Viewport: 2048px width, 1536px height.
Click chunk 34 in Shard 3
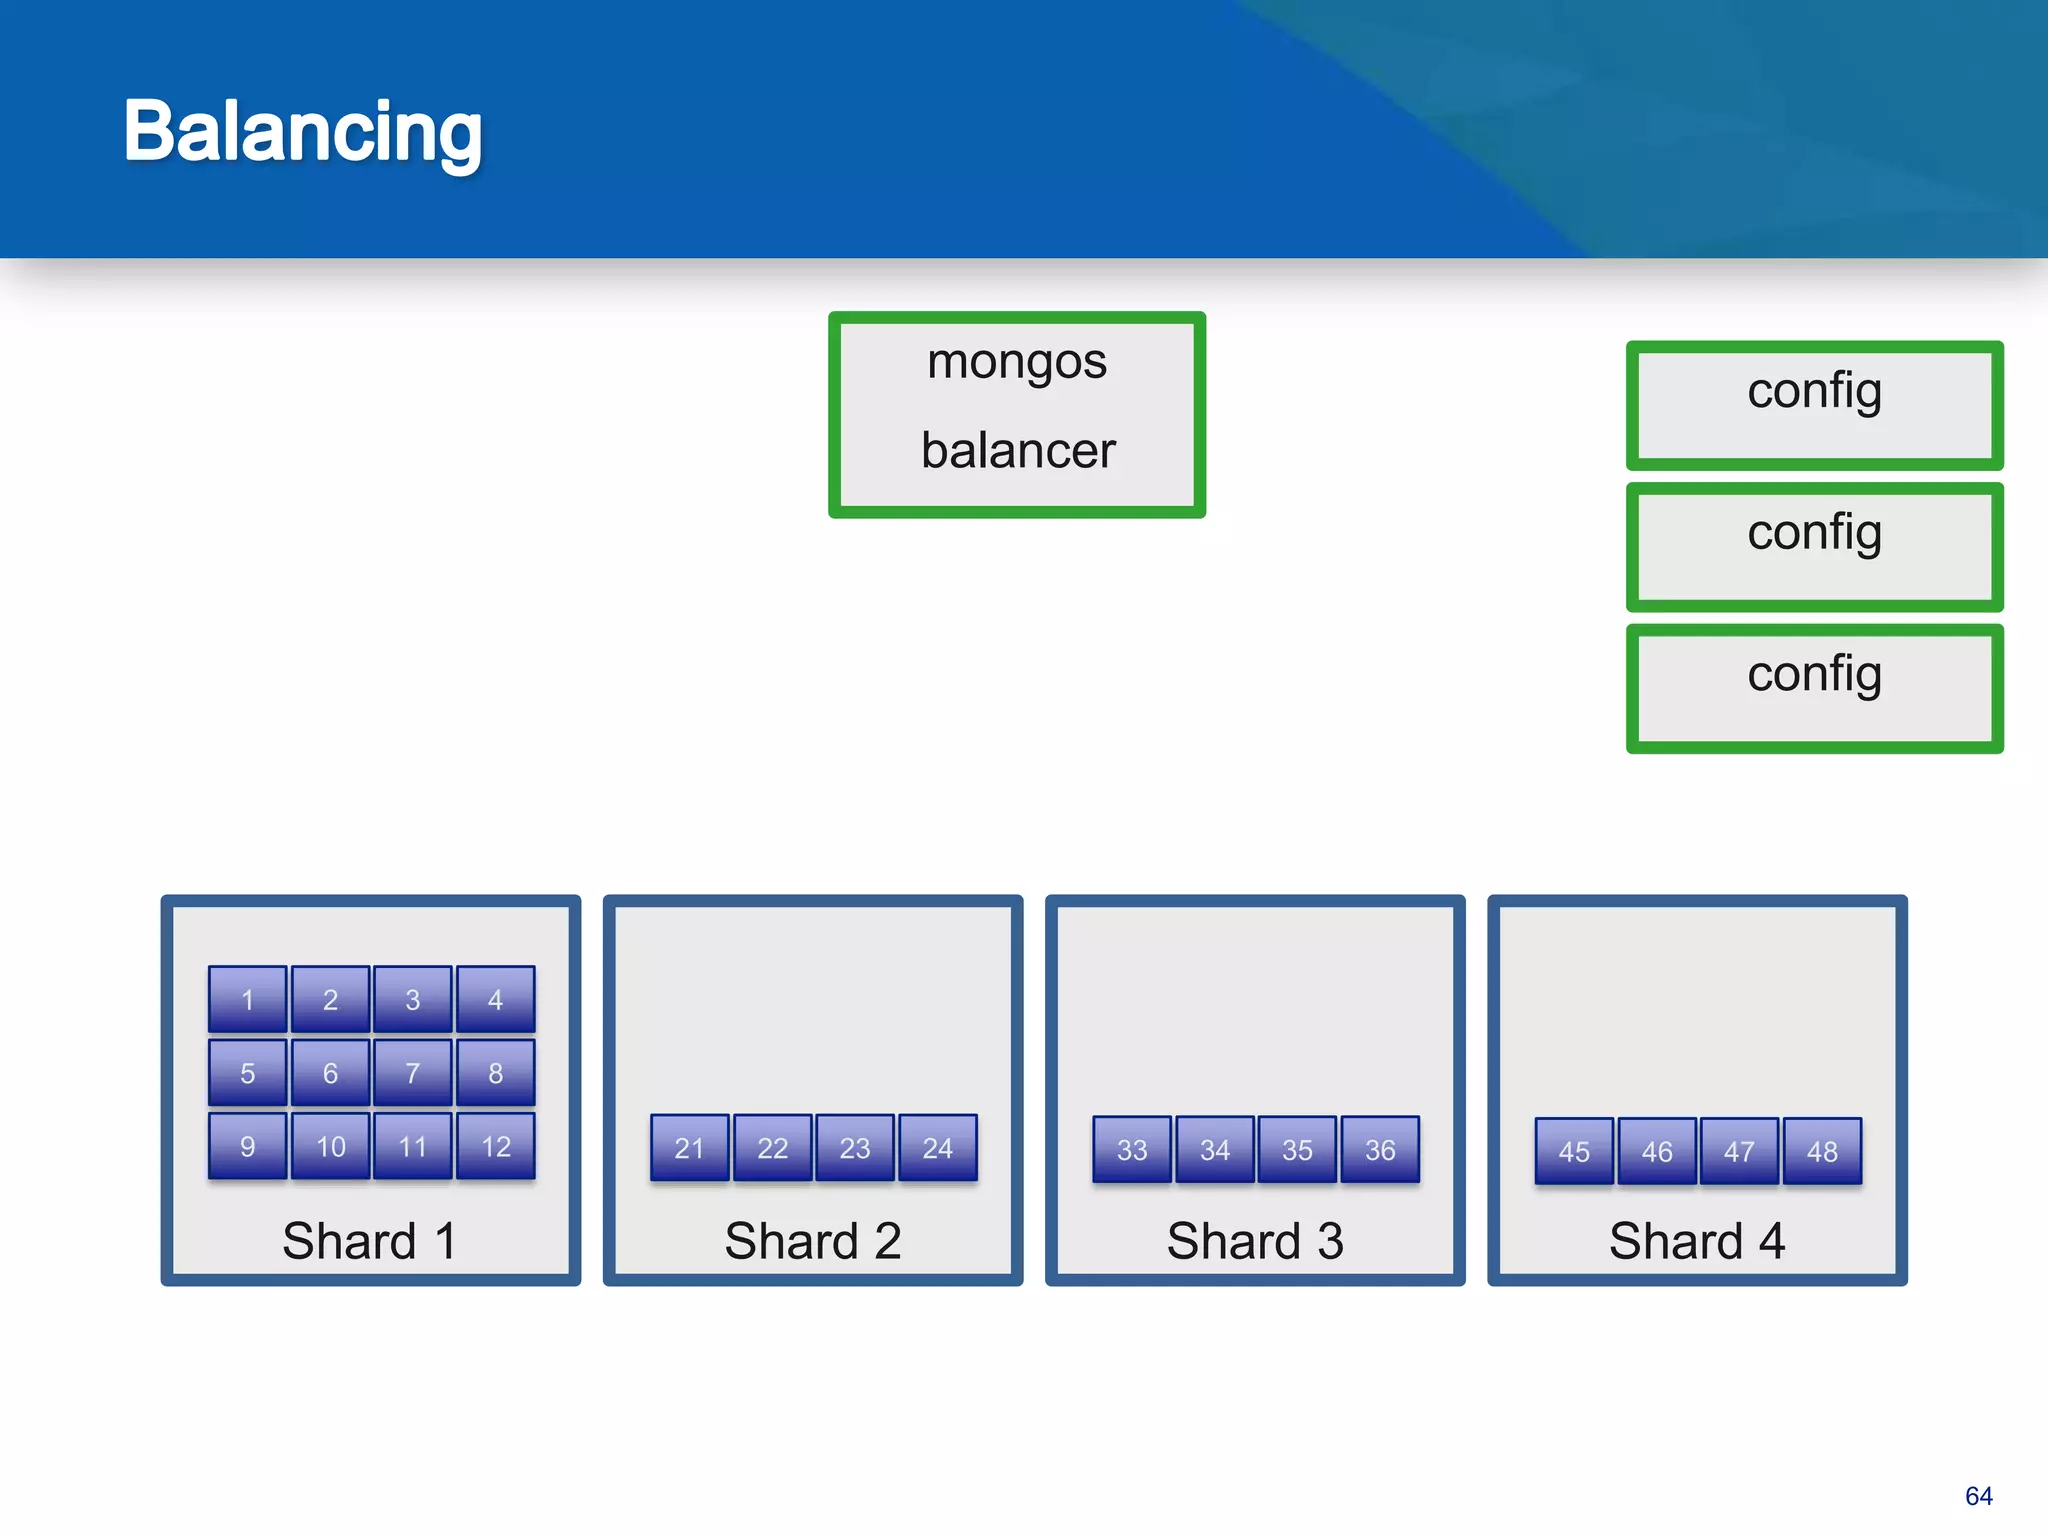1215,1150
